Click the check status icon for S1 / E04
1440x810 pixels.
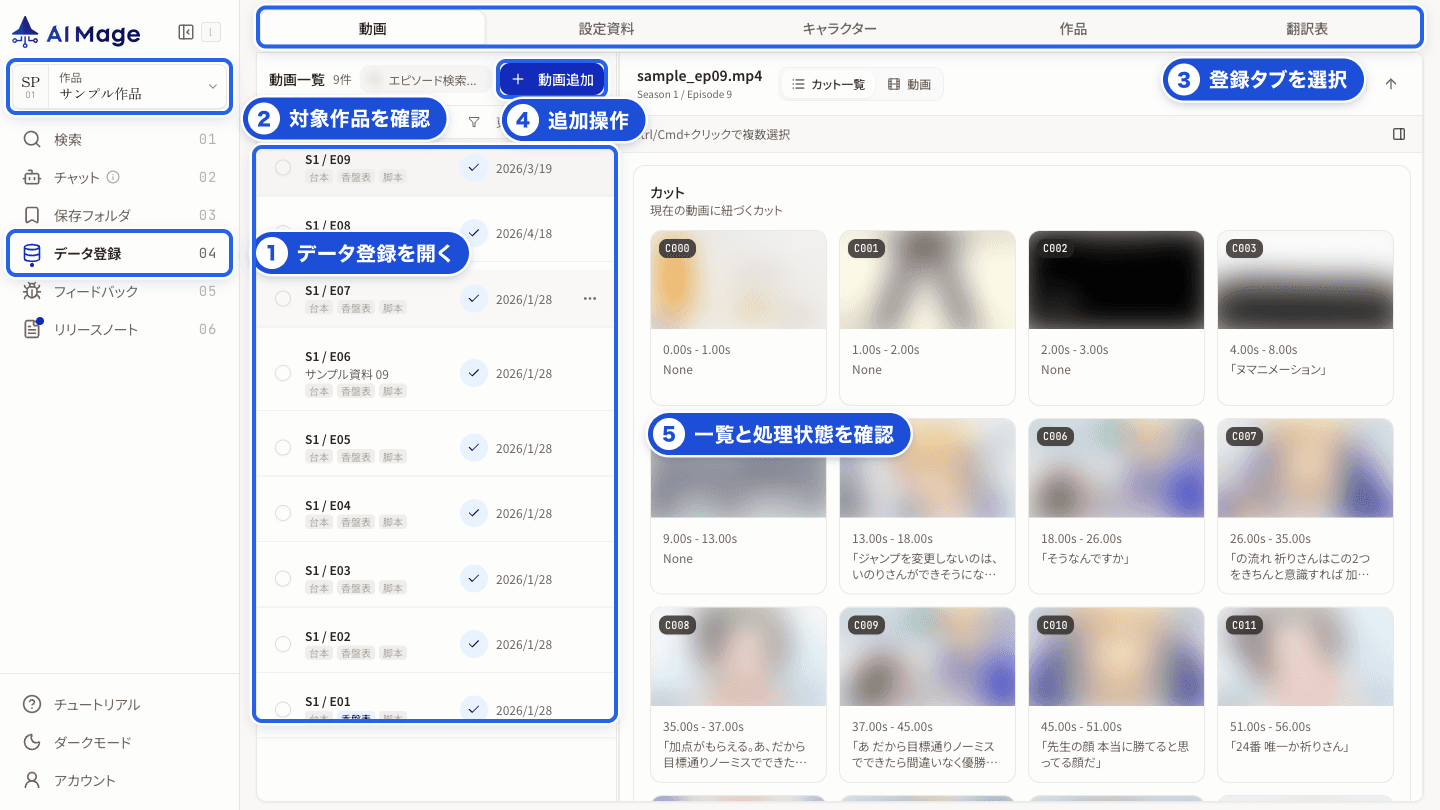(474, 513)
